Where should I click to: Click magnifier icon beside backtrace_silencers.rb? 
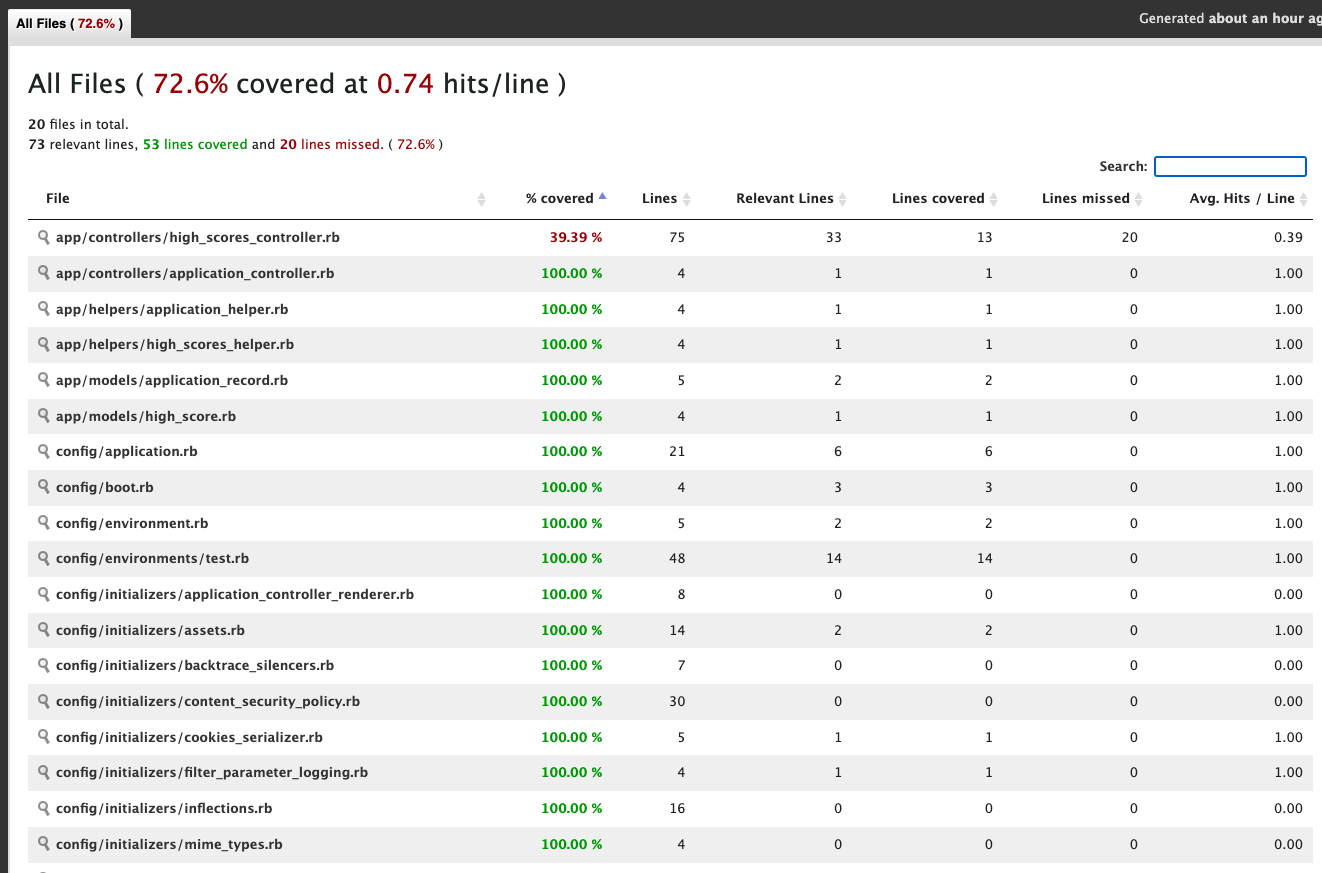coord(43,665)
